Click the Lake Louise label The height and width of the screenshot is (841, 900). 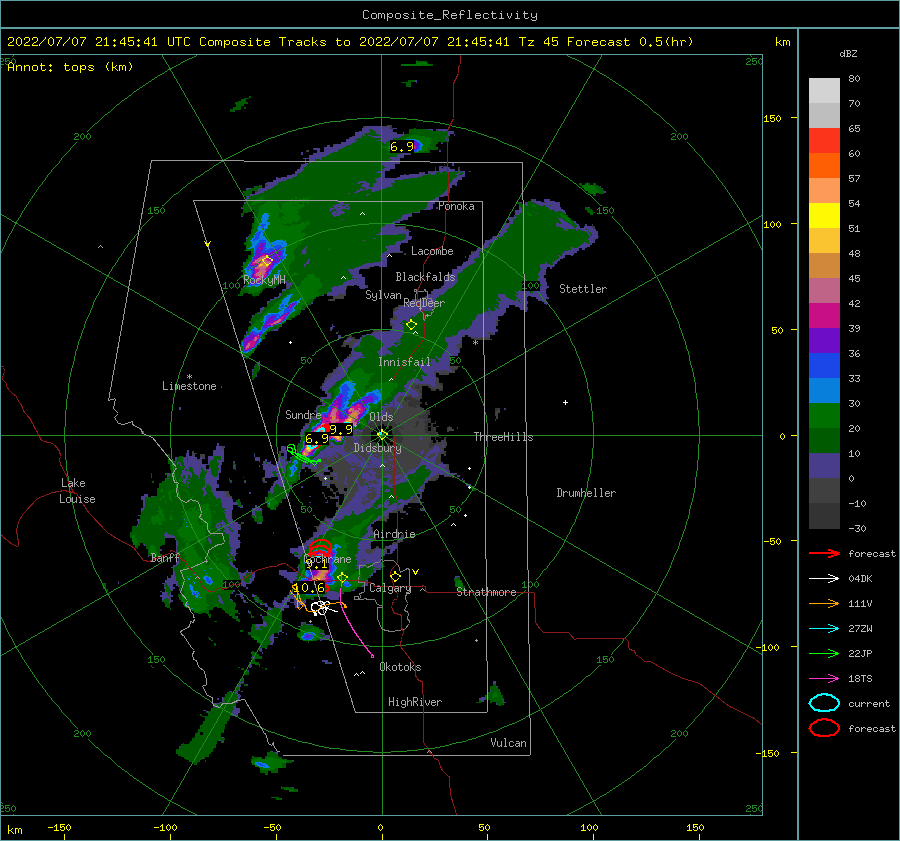pyautogui.click(x=77, y=491)
